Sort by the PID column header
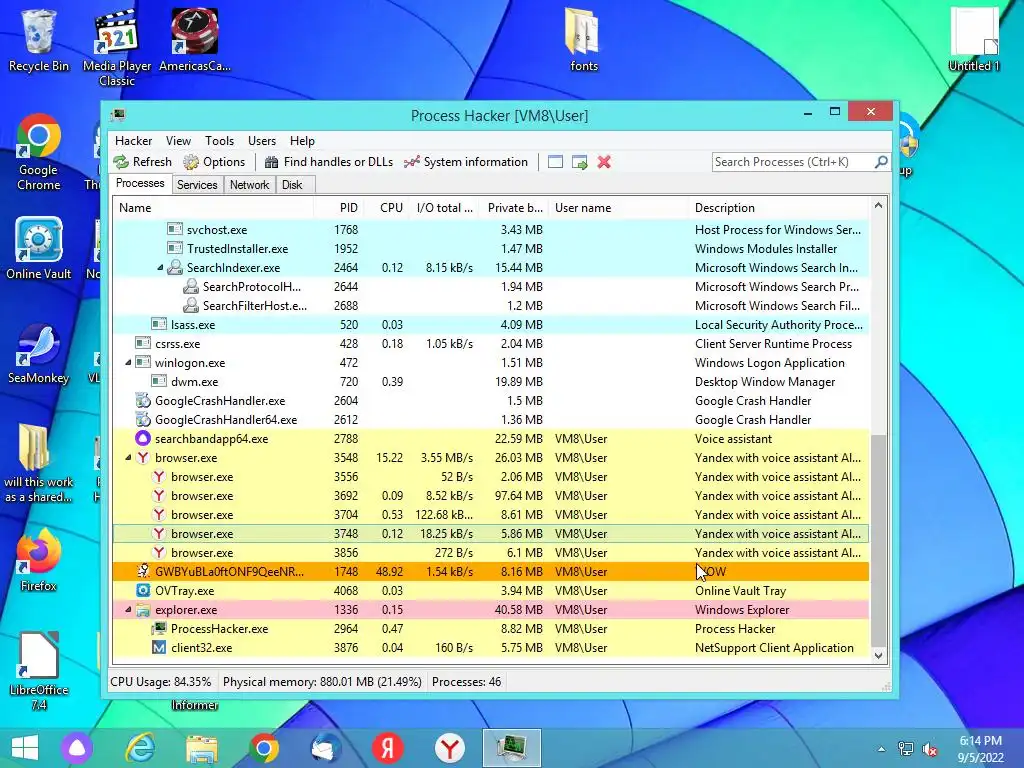Viewport: 1024px width, 768px height. [x=338, y=208]
